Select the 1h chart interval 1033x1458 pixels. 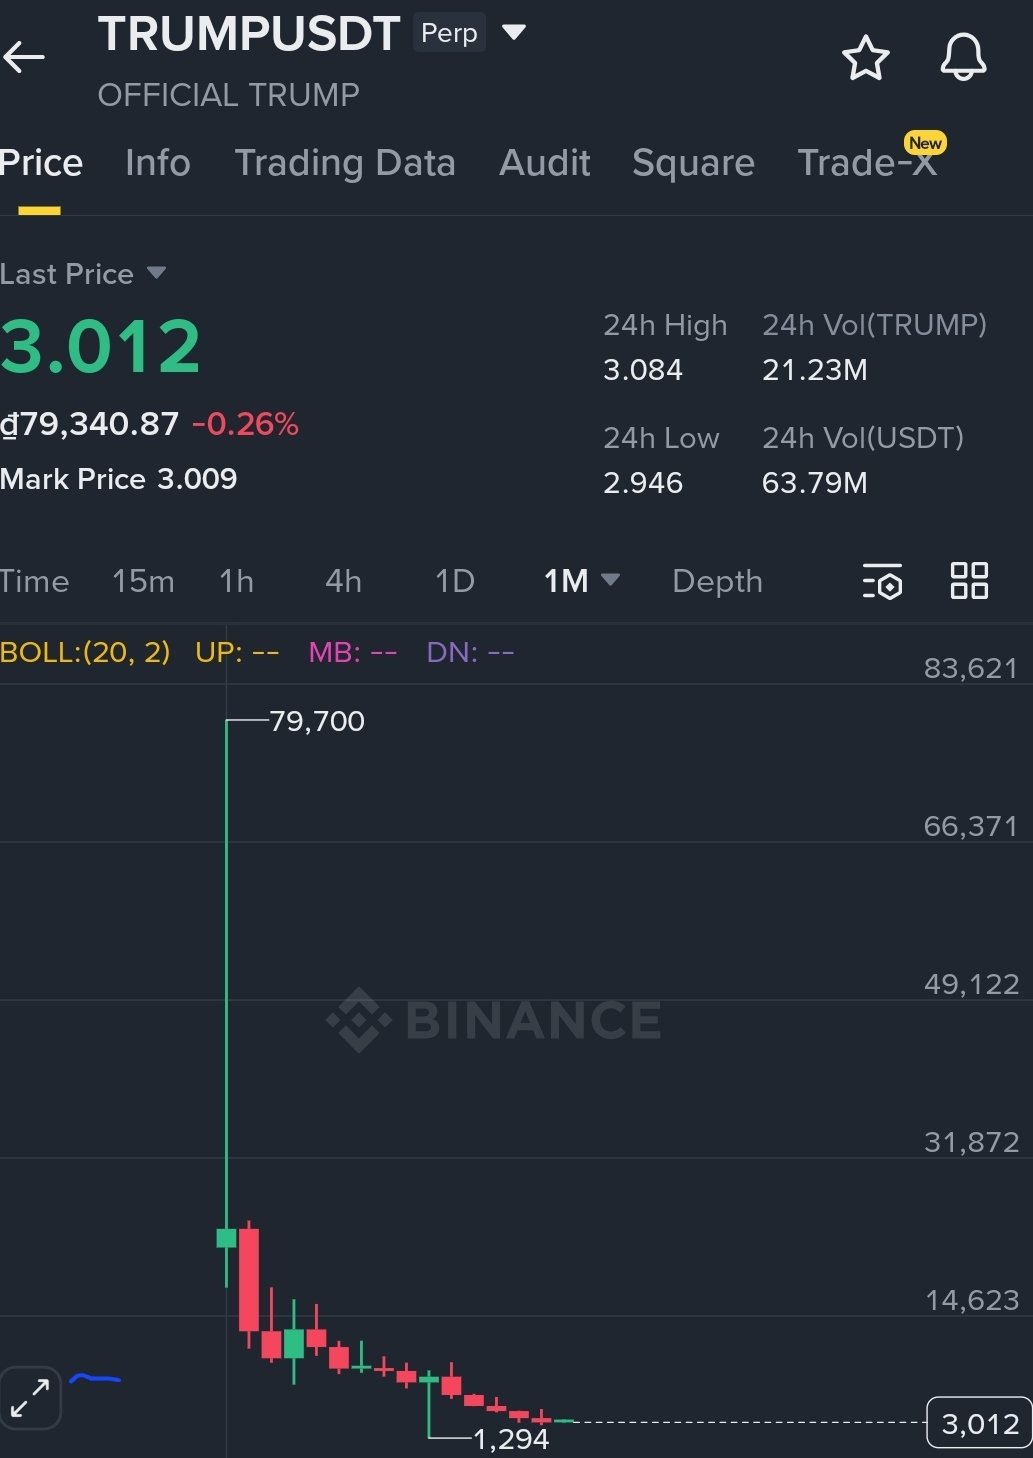click(237, 581)
